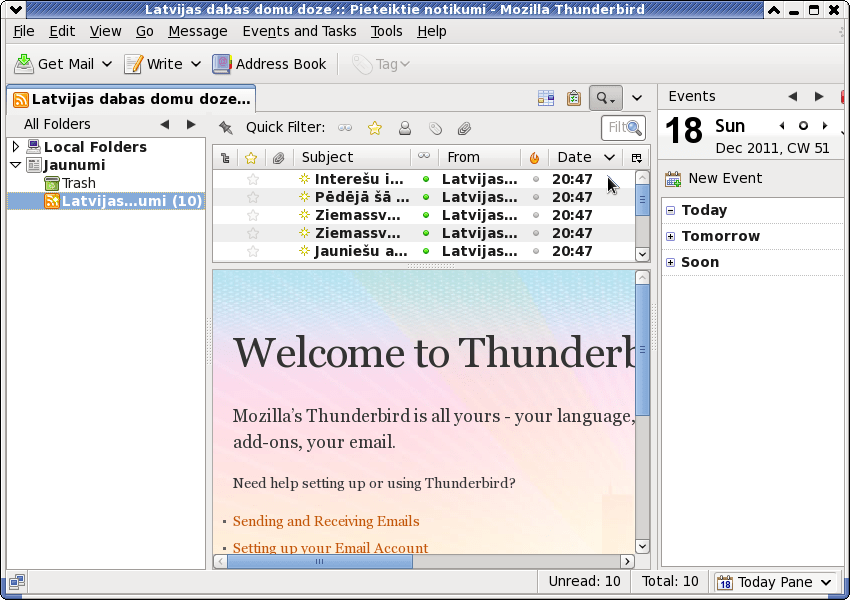Collapse the Jaunumi account tree
850x600 pixels.
click(16, 165)
